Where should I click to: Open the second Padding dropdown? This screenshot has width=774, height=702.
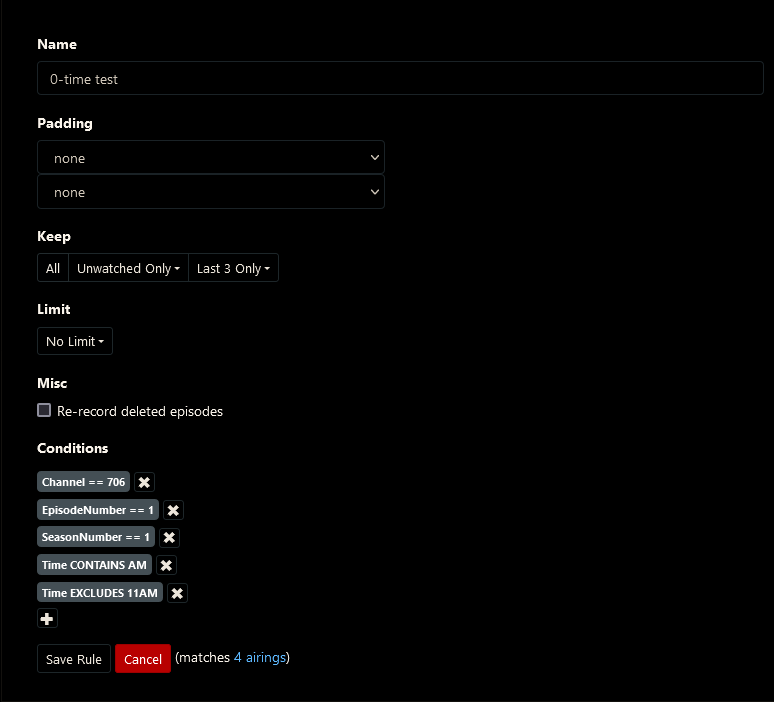tap(210, 192)
